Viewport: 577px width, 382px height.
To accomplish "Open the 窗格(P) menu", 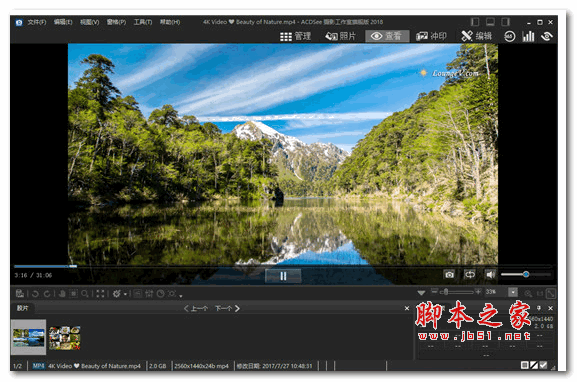I will coord(116,22).
